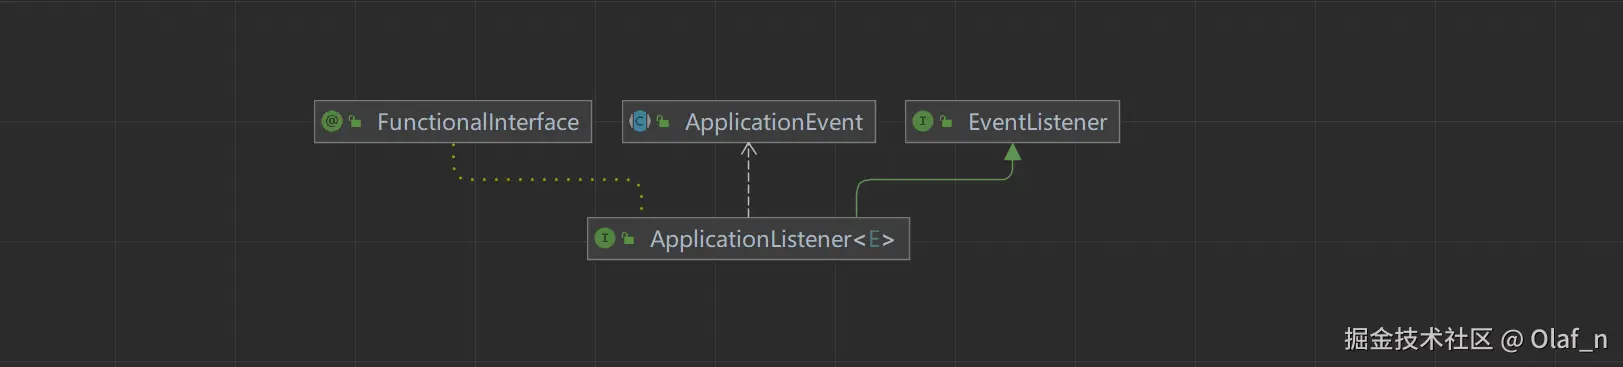Click the interface icon on EventListener
Viewport: 1623px width, 367px height.
[x=923, y=121]
